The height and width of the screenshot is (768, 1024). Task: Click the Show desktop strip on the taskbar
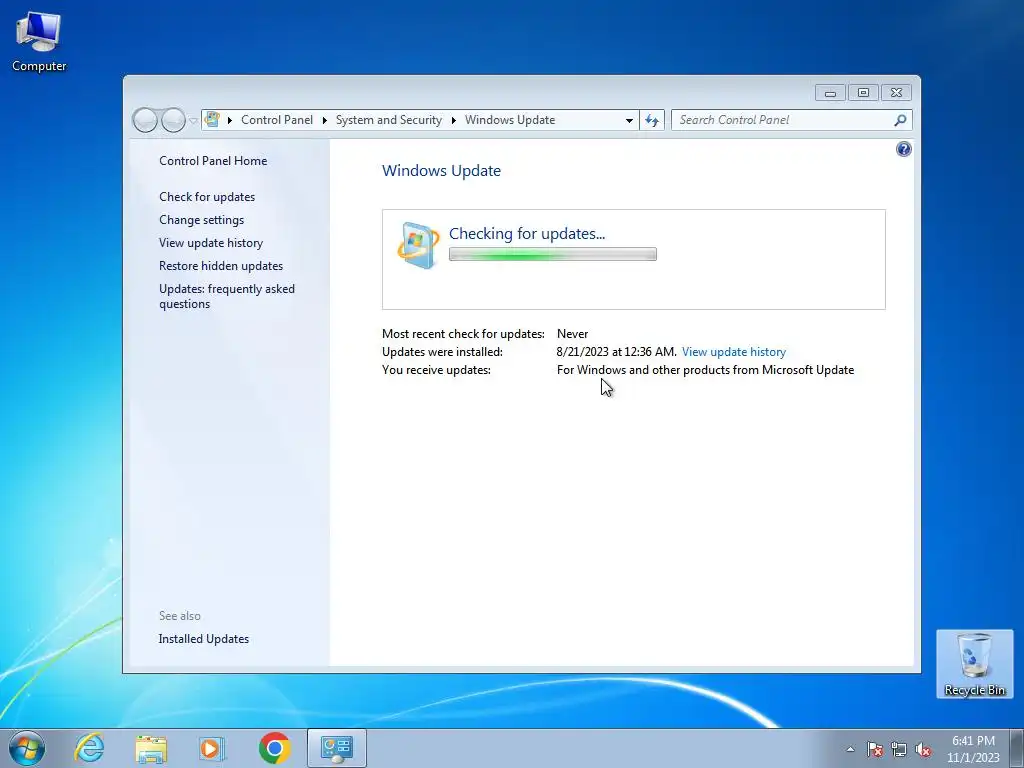click(x=1017, y=748)
